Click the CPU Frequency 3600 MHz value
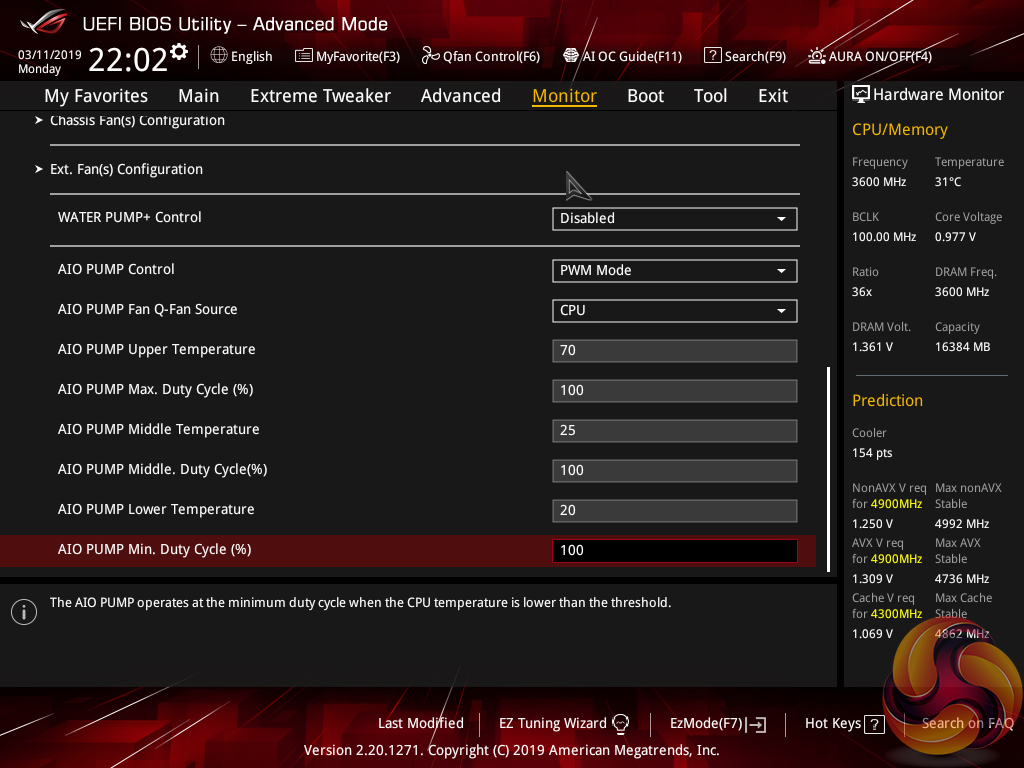Screen dimensions: 1024x768 878,182
